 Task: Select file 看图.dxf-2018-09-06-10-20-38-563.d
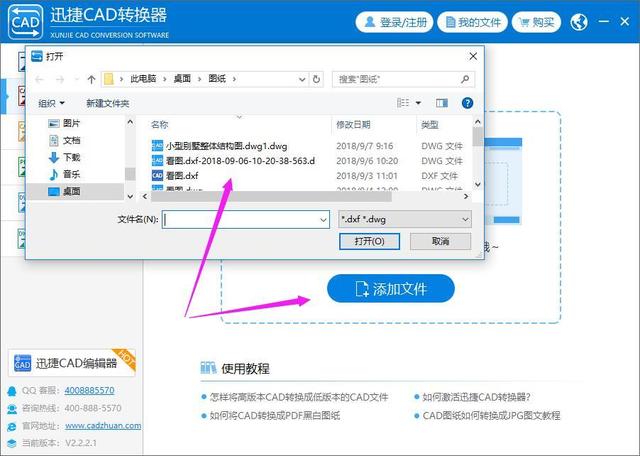point(240,160)
